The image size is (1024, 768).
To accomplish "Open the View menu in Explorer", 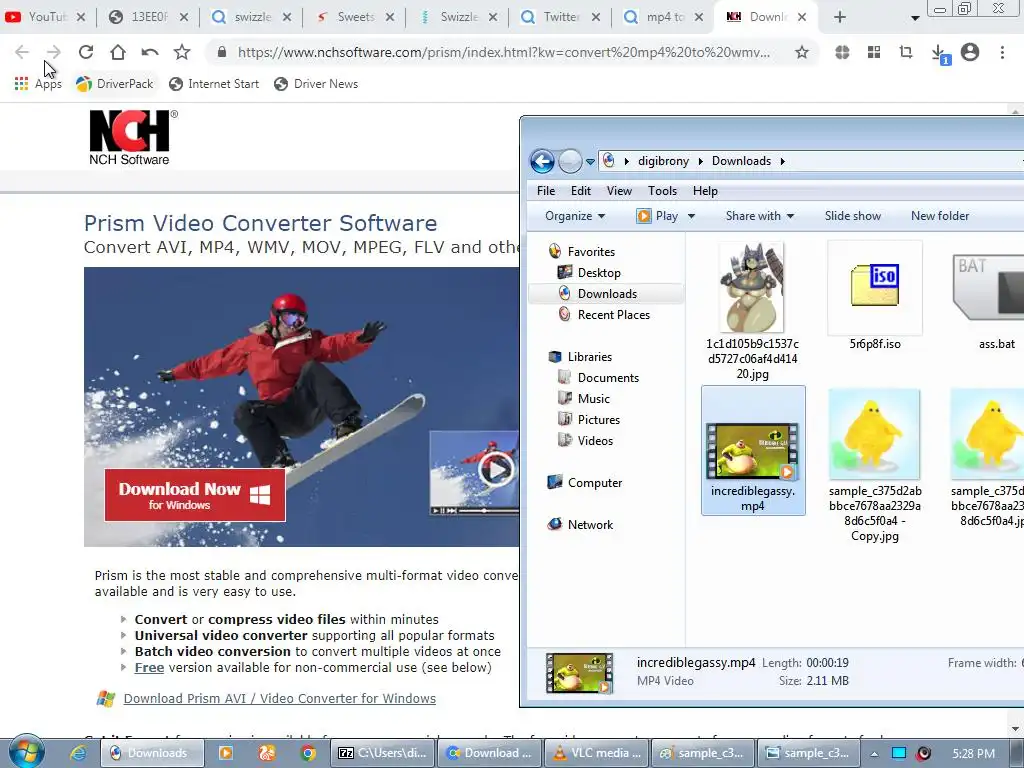I will 619,191.
